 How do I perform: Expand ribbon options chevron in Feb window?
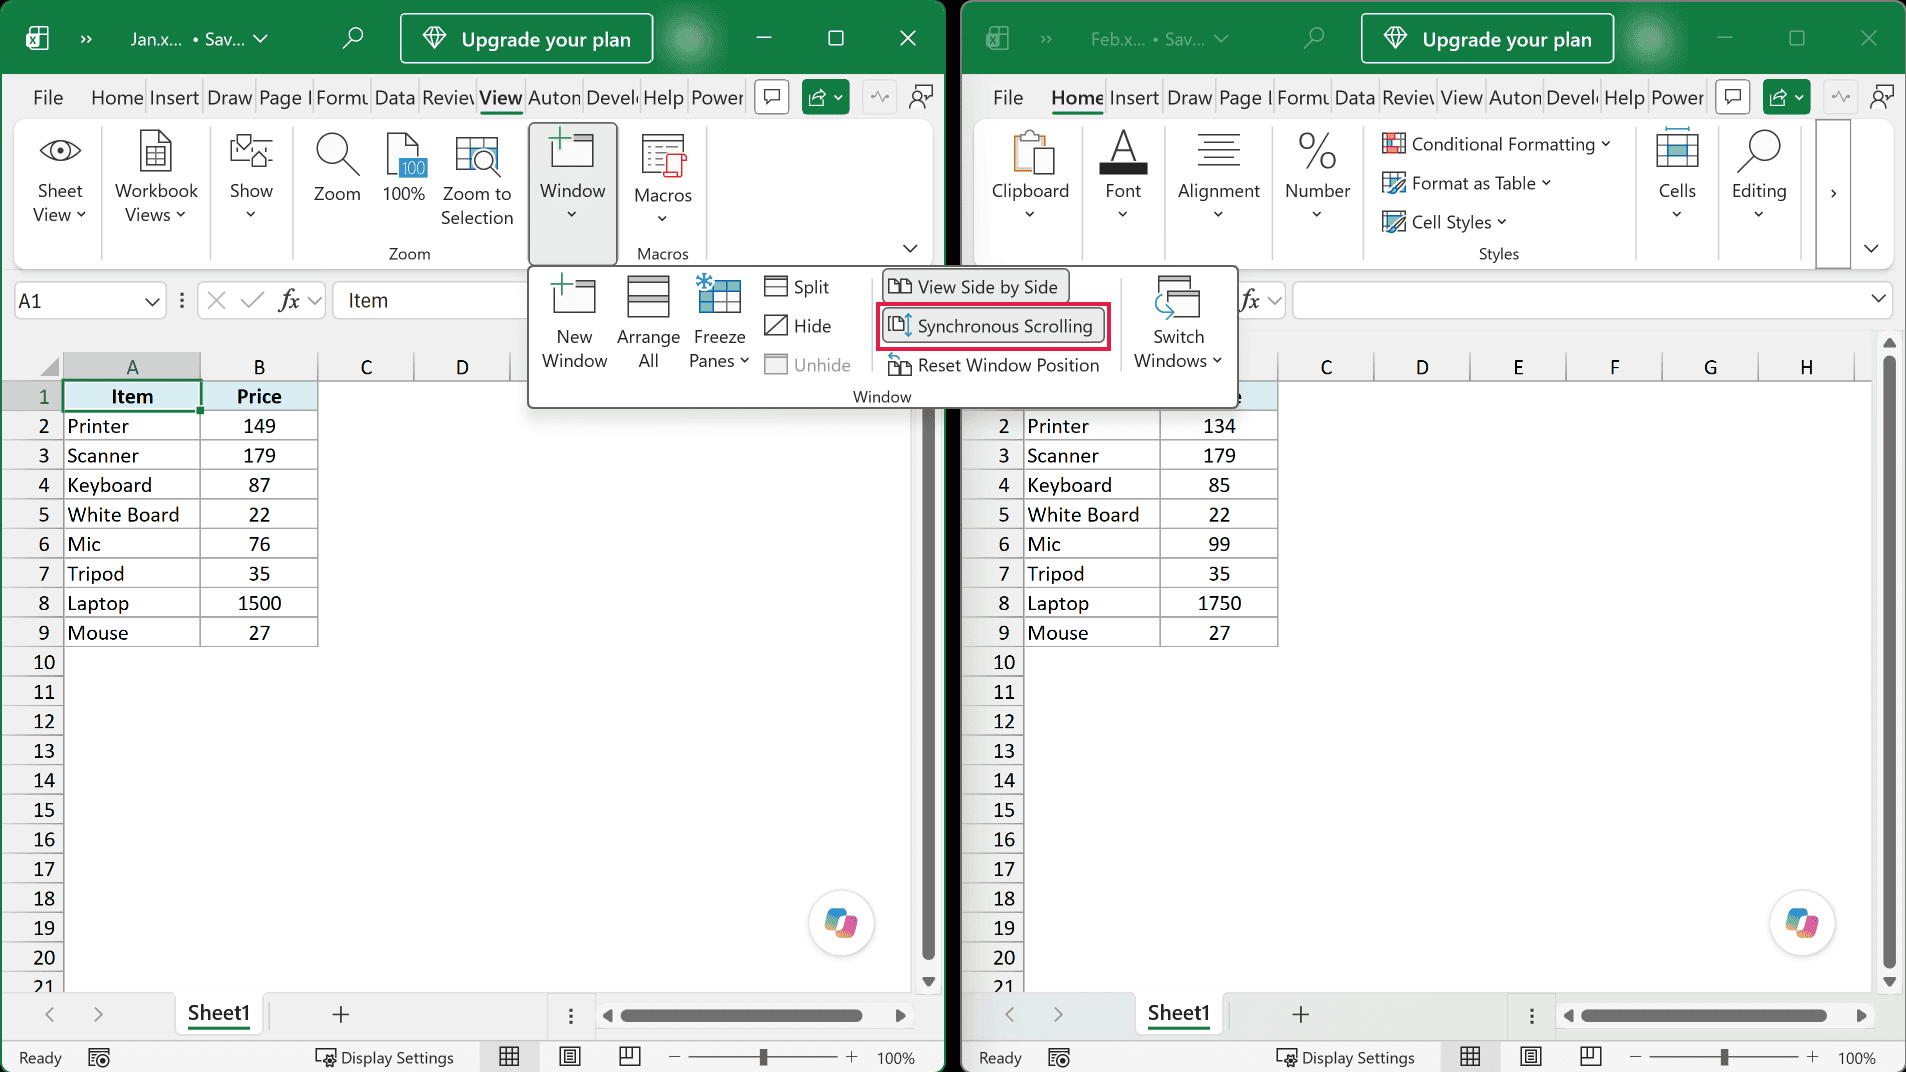coord(1871,248)
